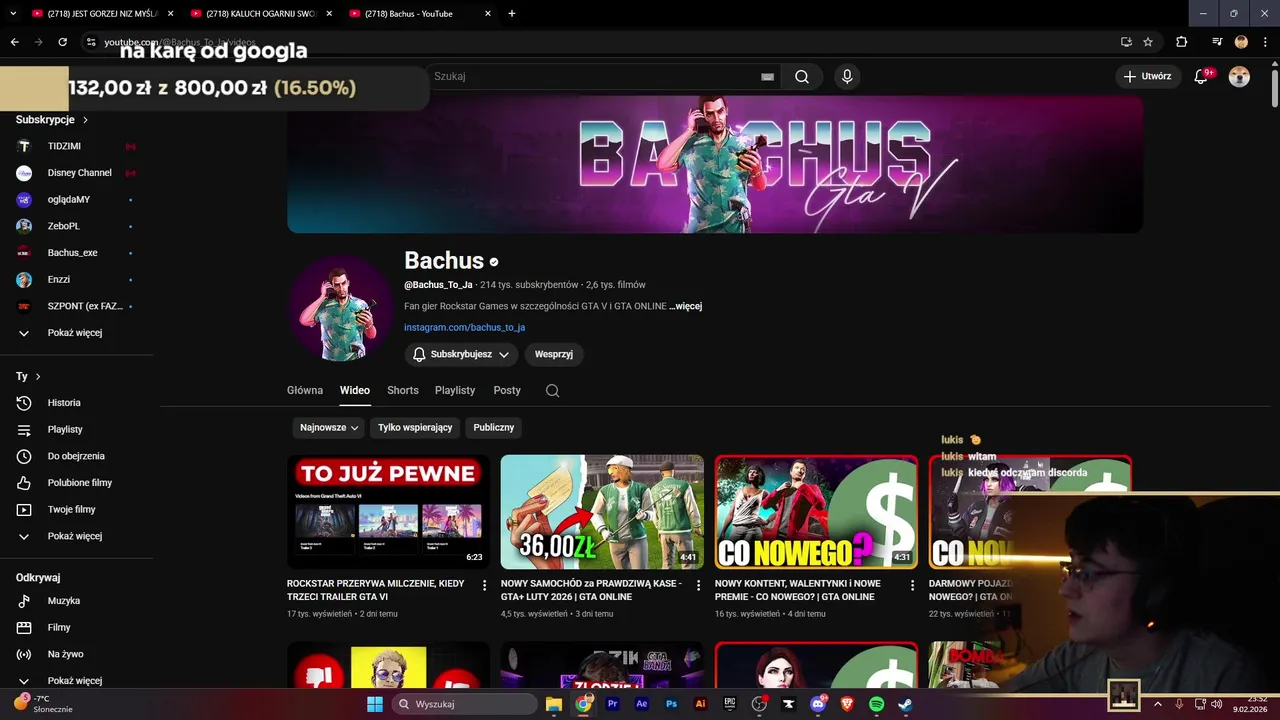
Task: Switch to Główna channel tab
Action: tap(305, 391)
